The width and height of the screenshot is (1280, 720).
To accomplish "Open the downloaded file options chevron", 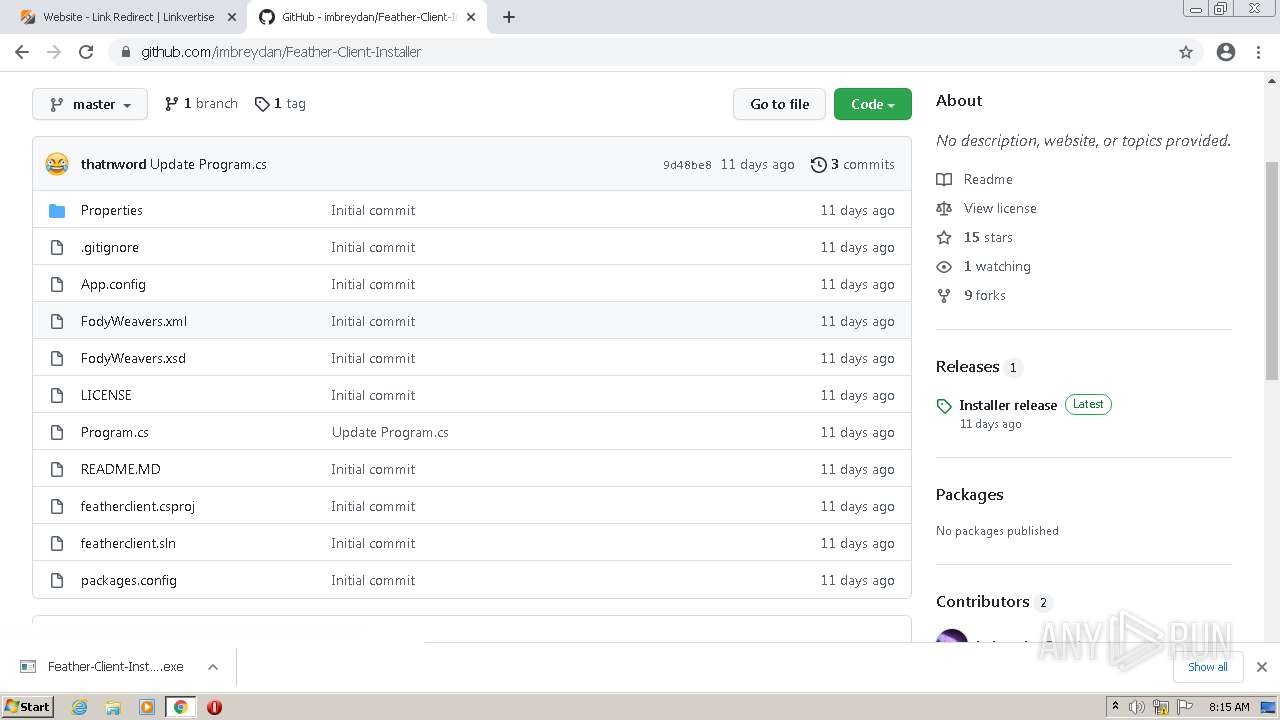I will (213, 667).
